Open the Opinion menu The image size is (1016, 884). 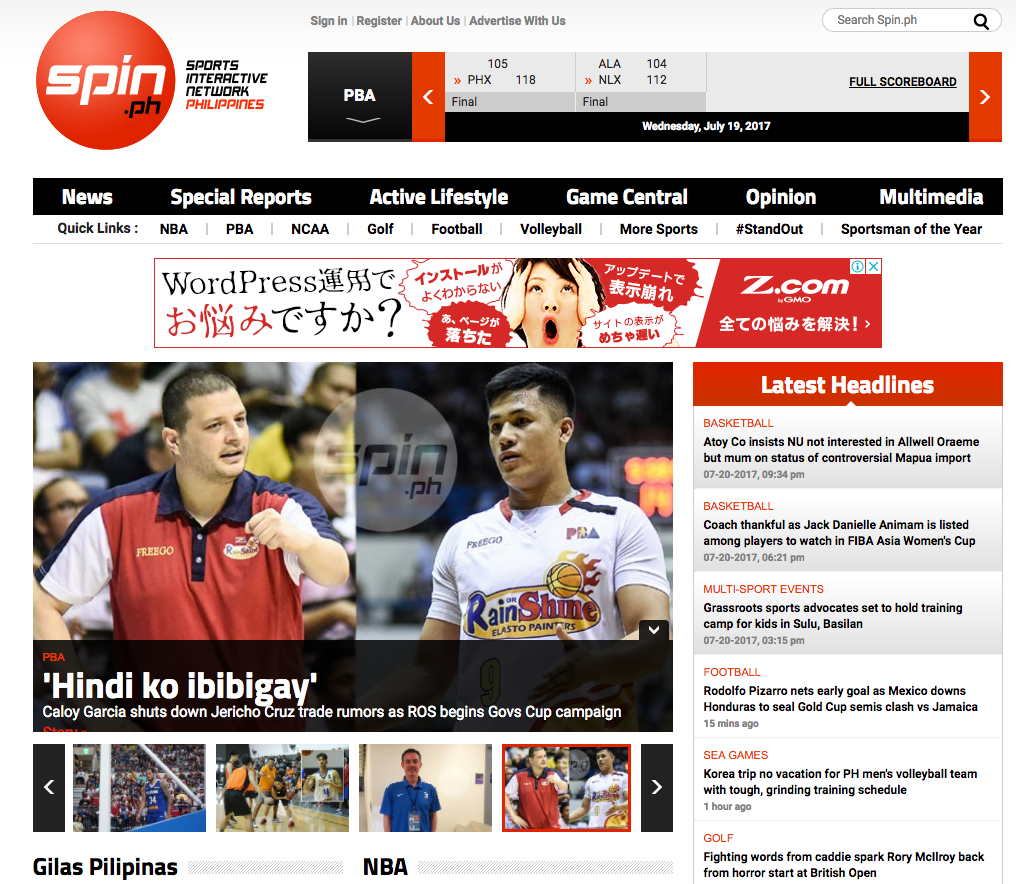click(x=781, y=196)
